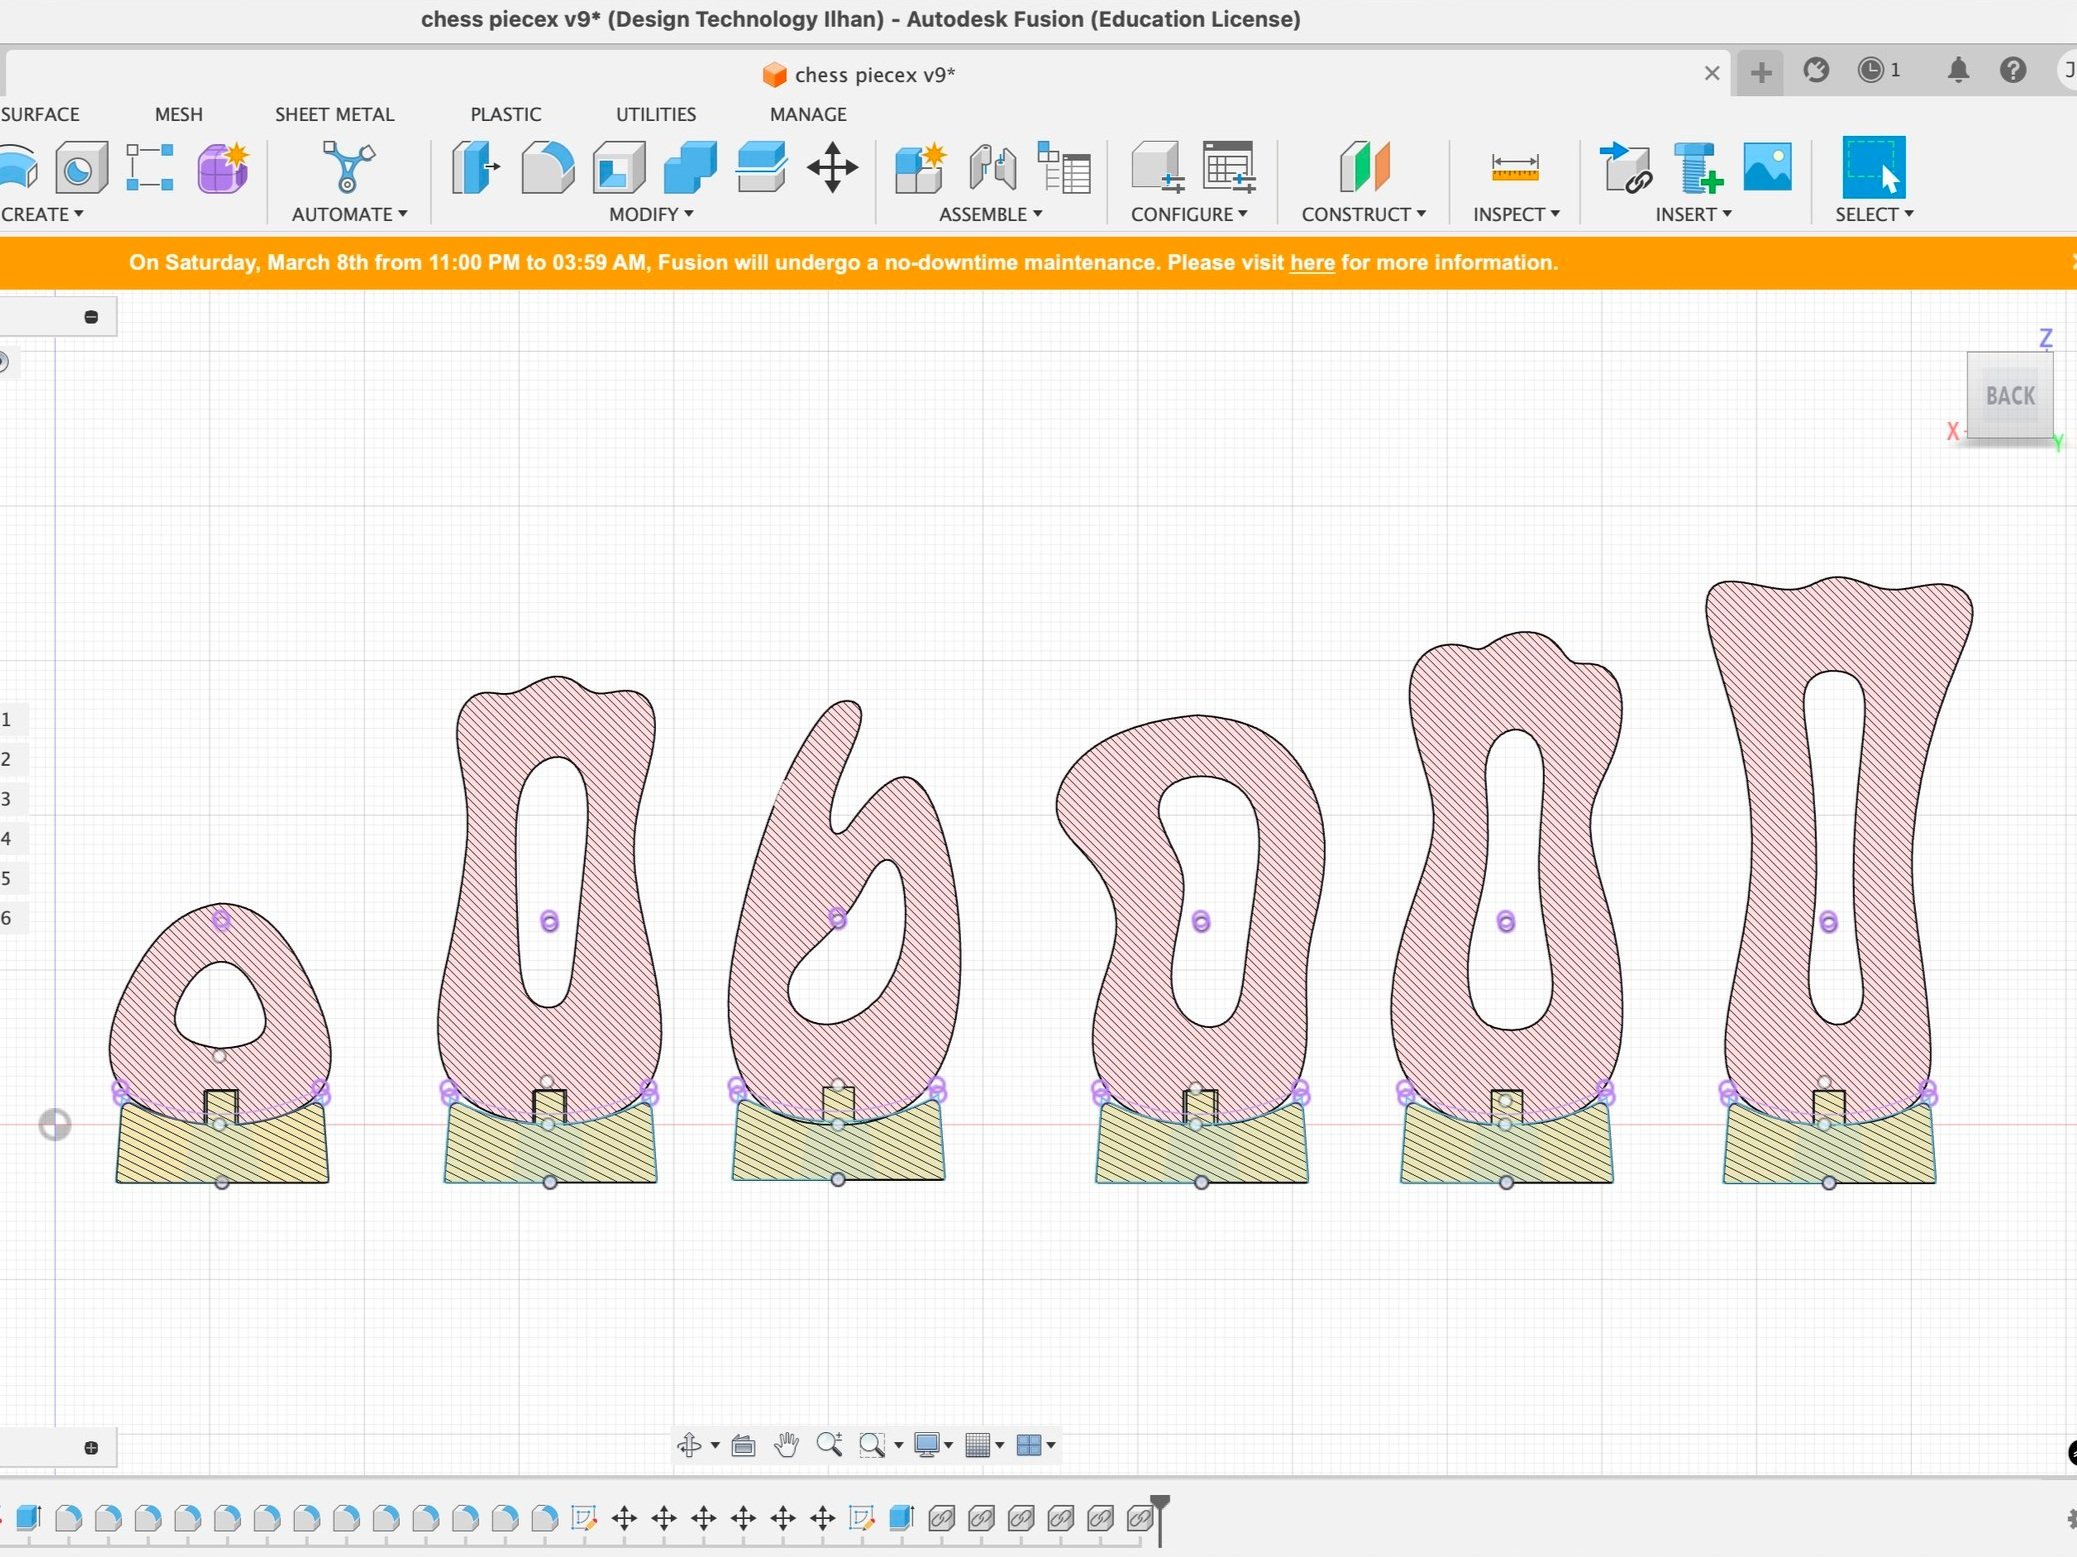Open the Joint tool icon
Viewport: 2077px width, 1557px height.
[992, 167]
